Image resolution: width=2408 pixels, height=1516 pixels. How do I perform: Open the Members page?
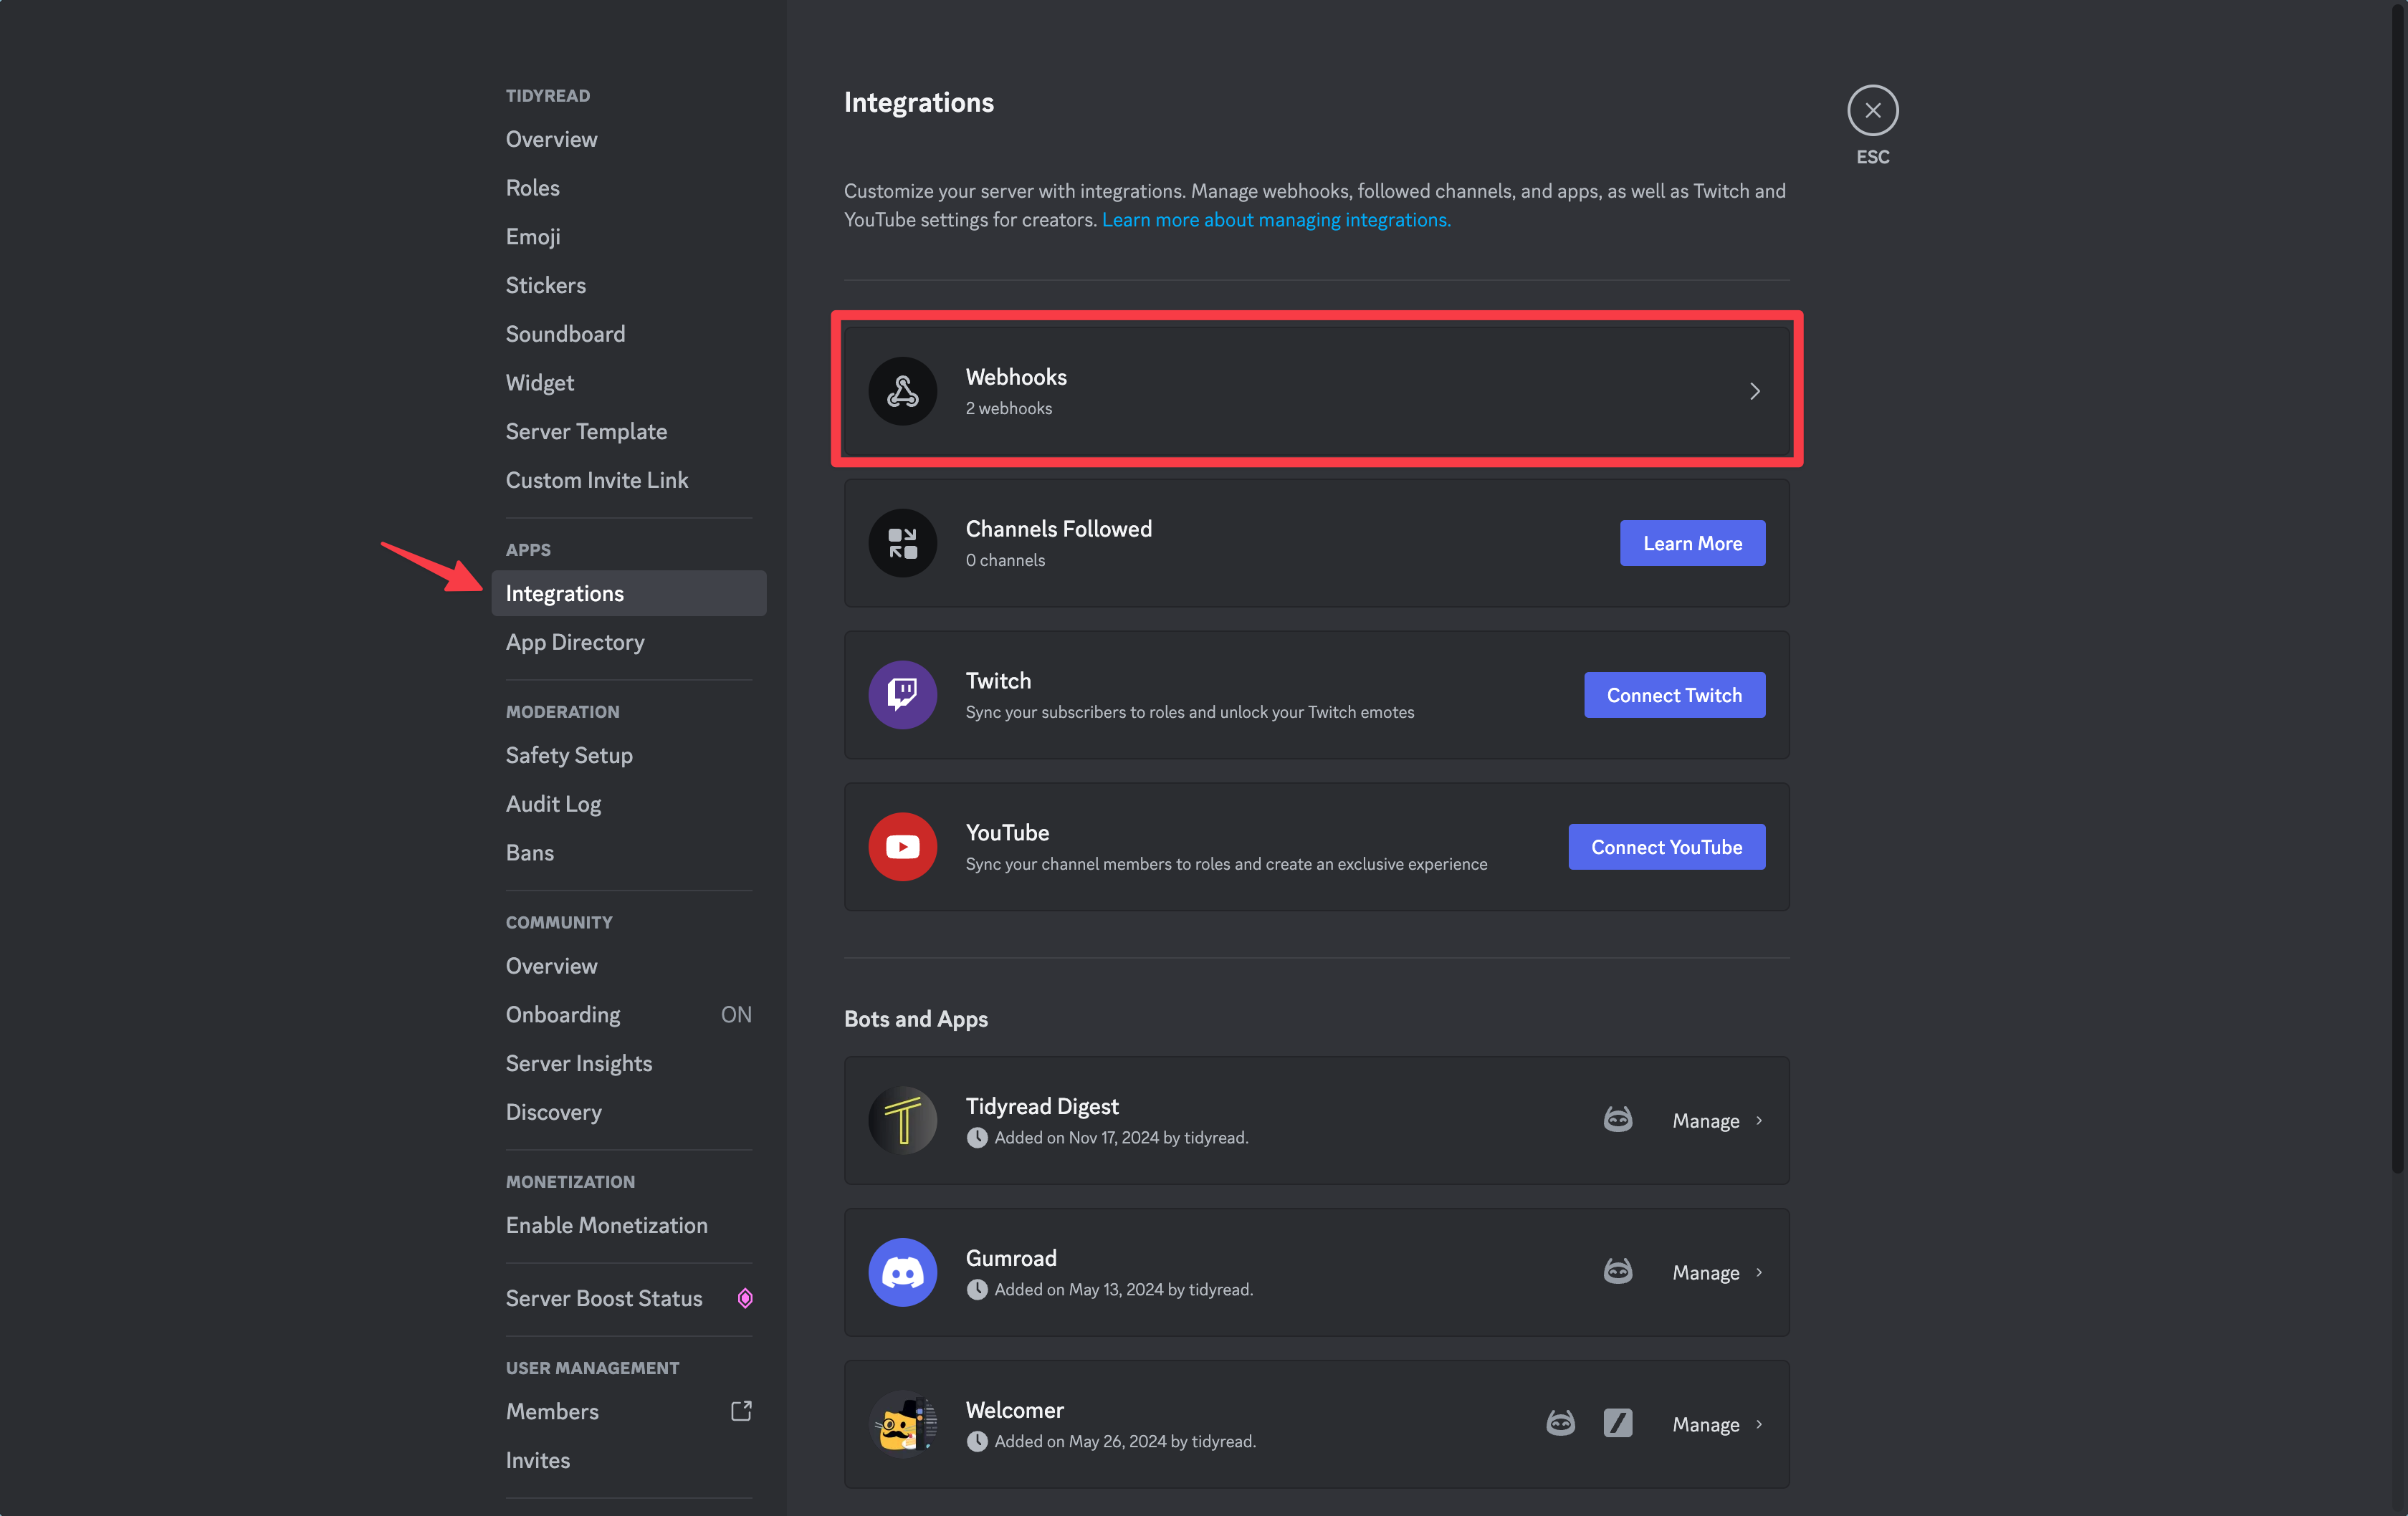[x=629, y=1411]
